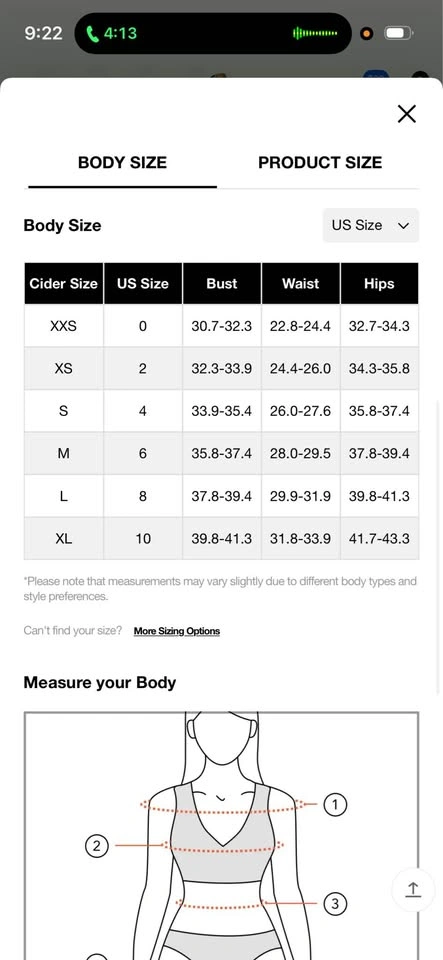Tap the battery icon in the status bar
This screenshot has width=443, height=960.
(398, 33)
